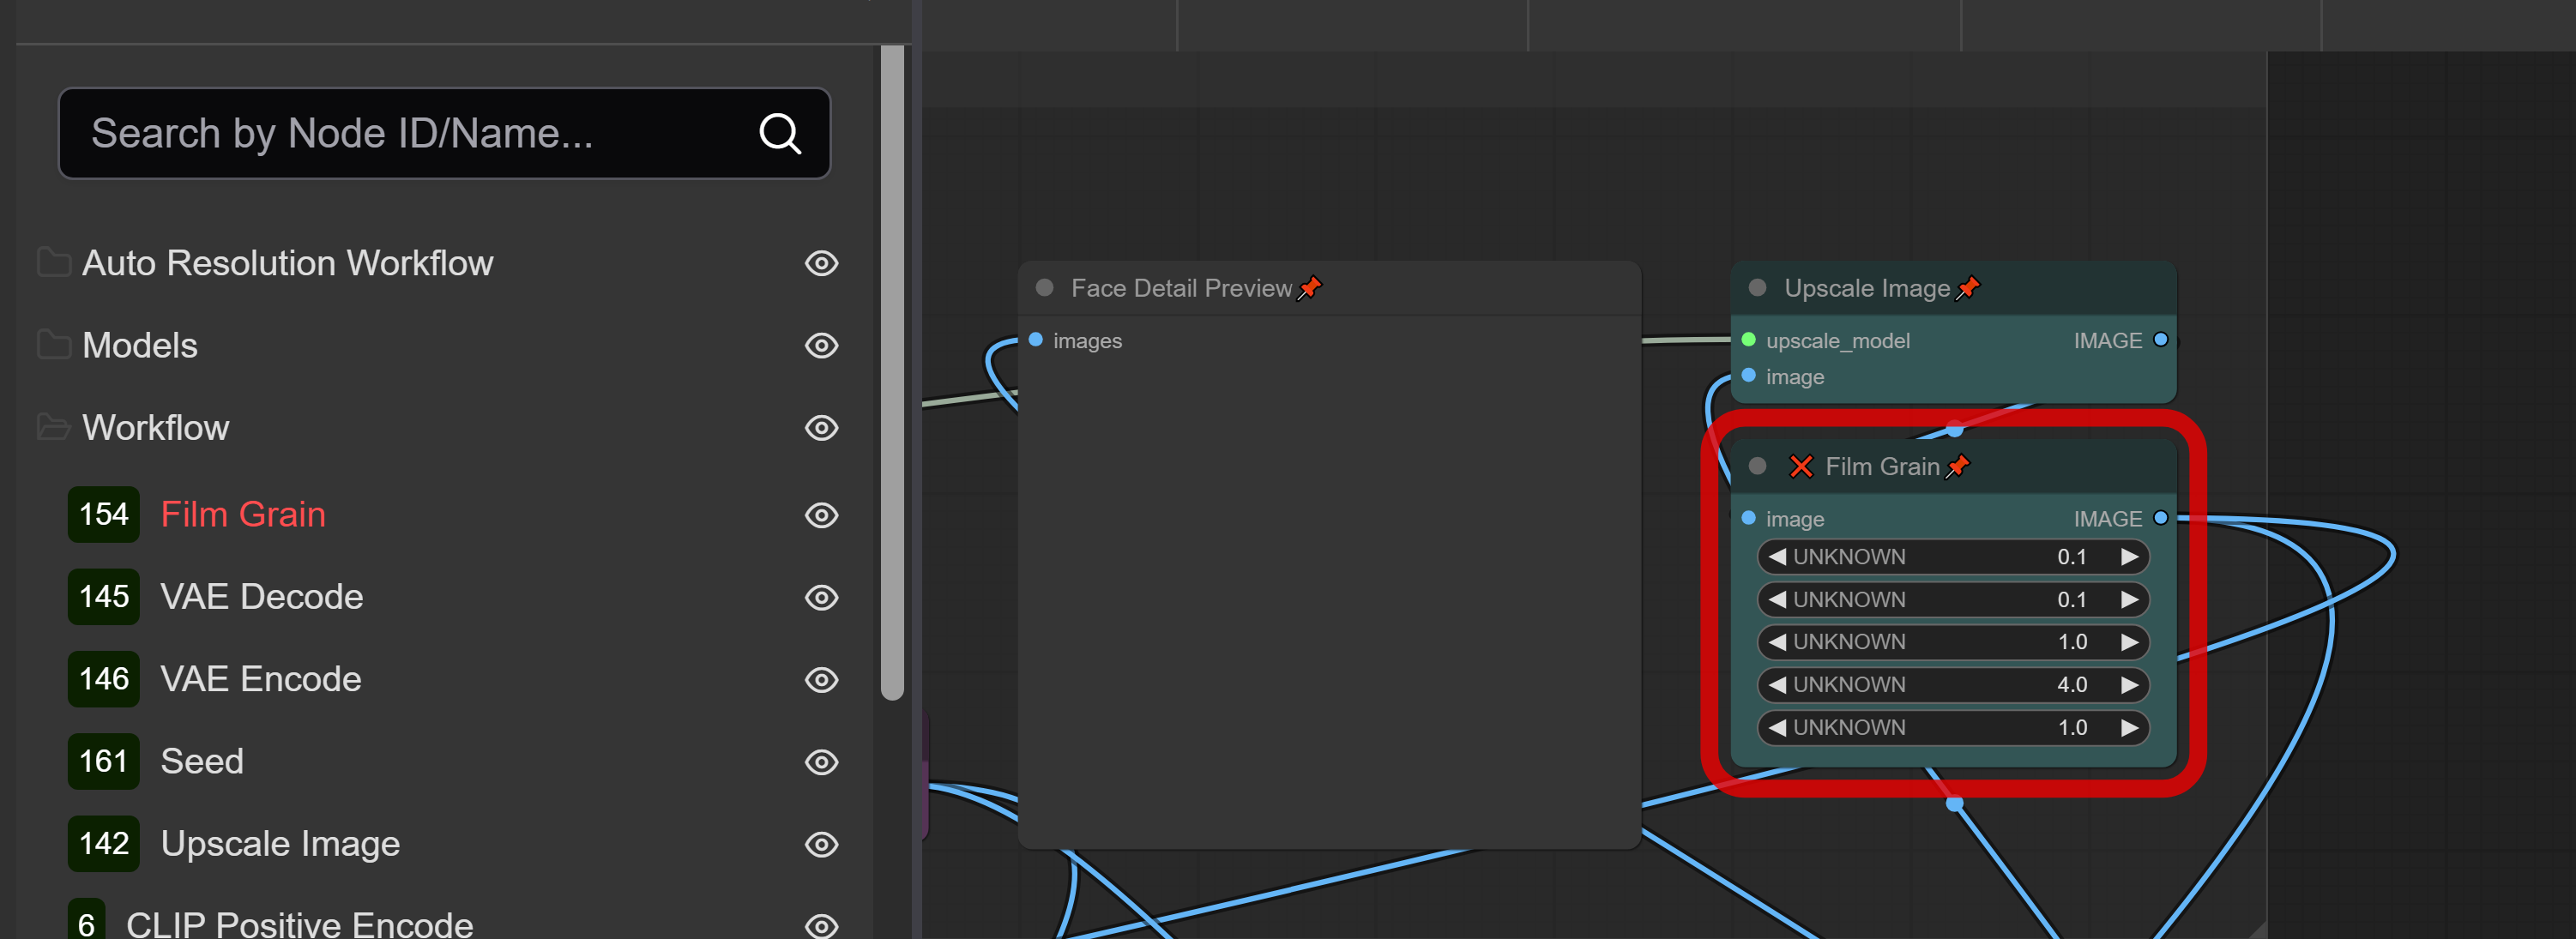2576x939 pixels.
Task: Toggle visibility of Workflow group
Action: point(821,428)
